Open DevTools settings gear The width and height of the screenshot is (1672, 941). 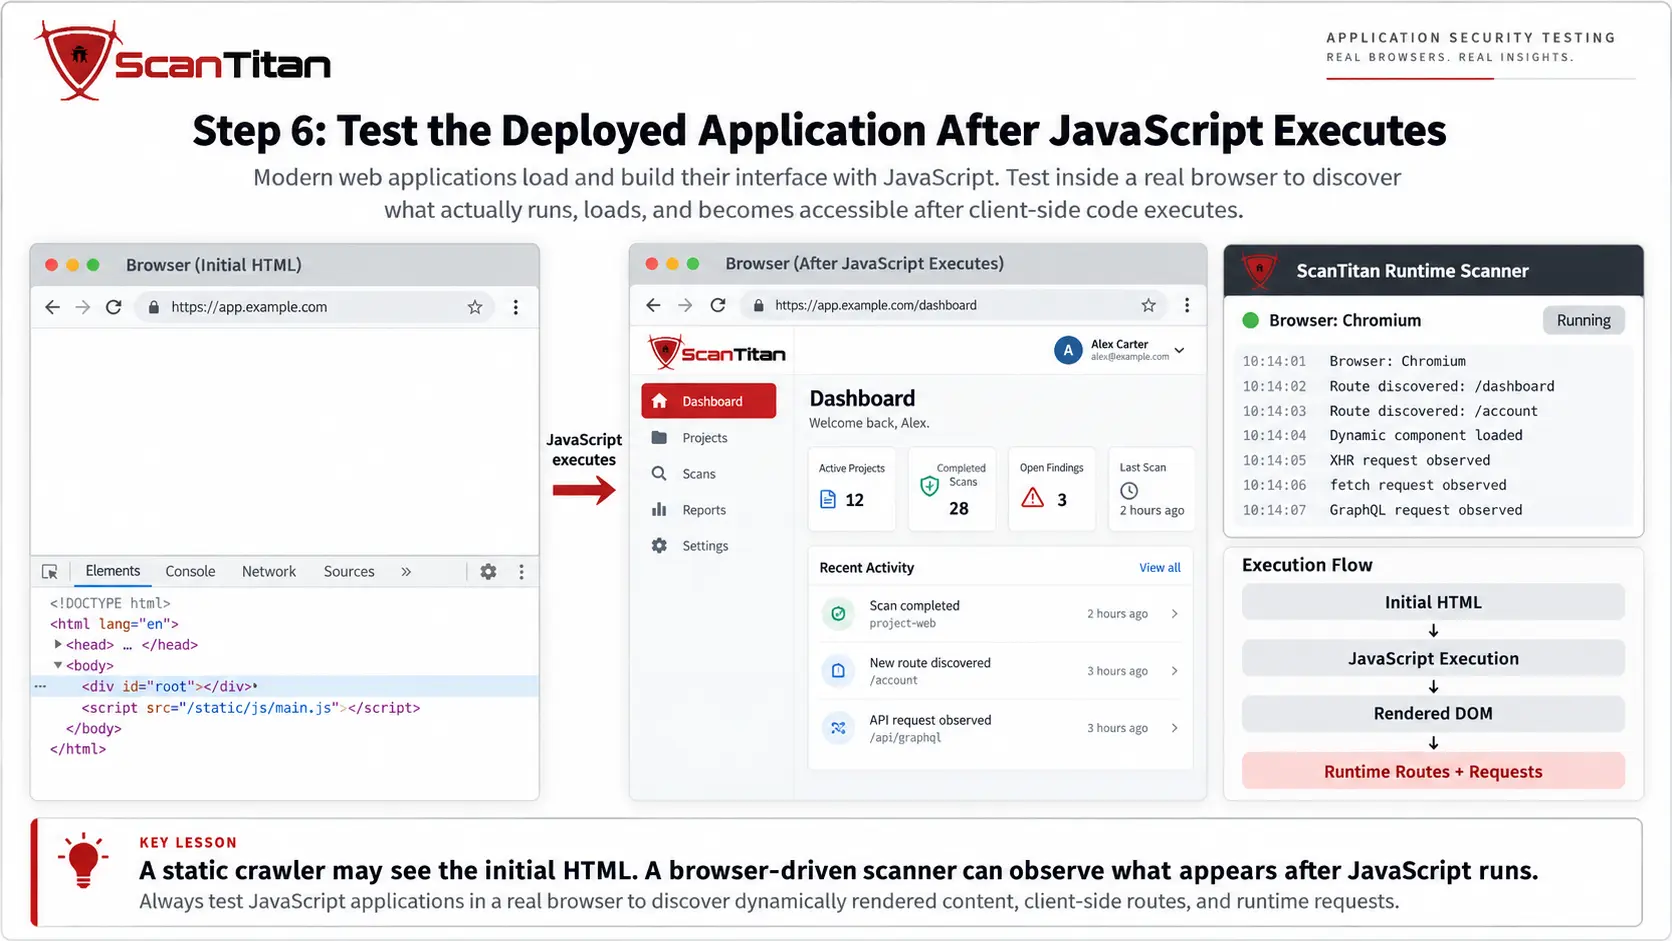click(488, 572)
